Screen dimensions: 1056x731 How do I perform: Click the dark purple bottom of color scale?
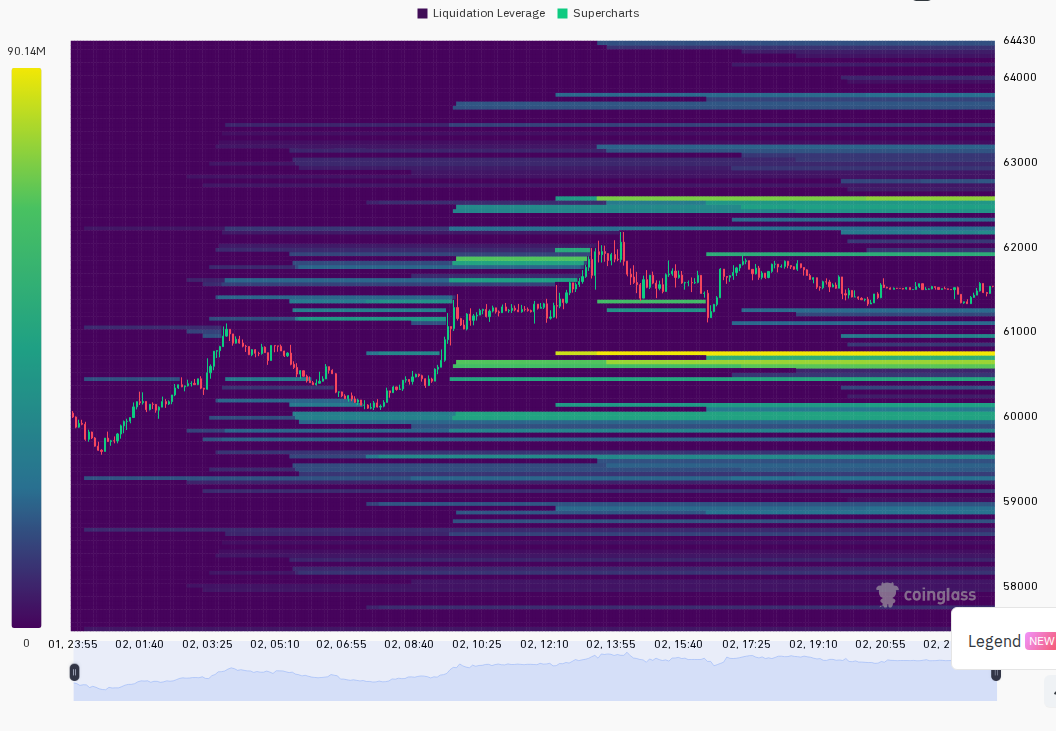(x=26, y=616)
